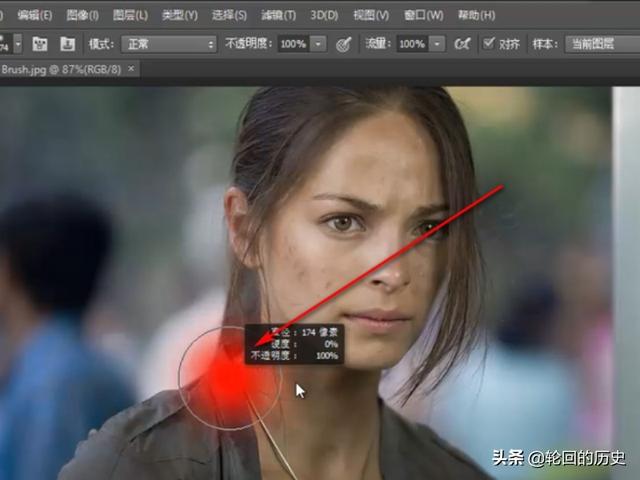This screenshot has height=480, width=640.
Task: Click the 不透明度 100% value field
Action: point(293,44)
